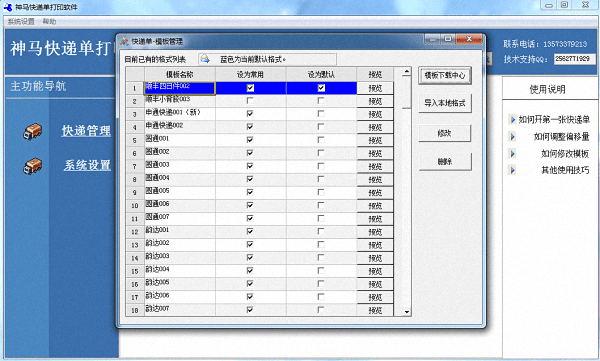Preview the 韵达001 template
Viewport: 600px width, 361px height.
pyautogui.click(x=375, y=232)
